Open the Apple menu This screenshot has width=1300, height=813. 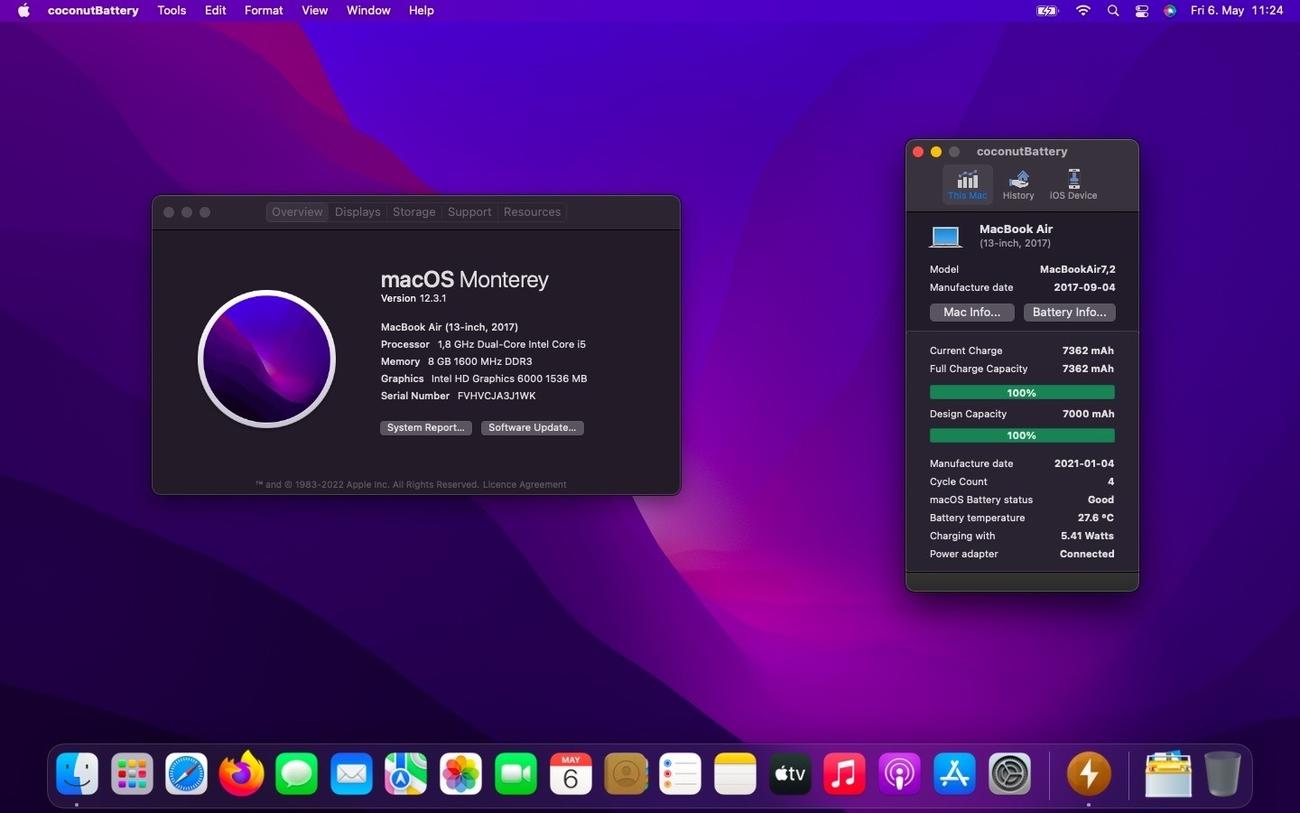click(23, 10)
